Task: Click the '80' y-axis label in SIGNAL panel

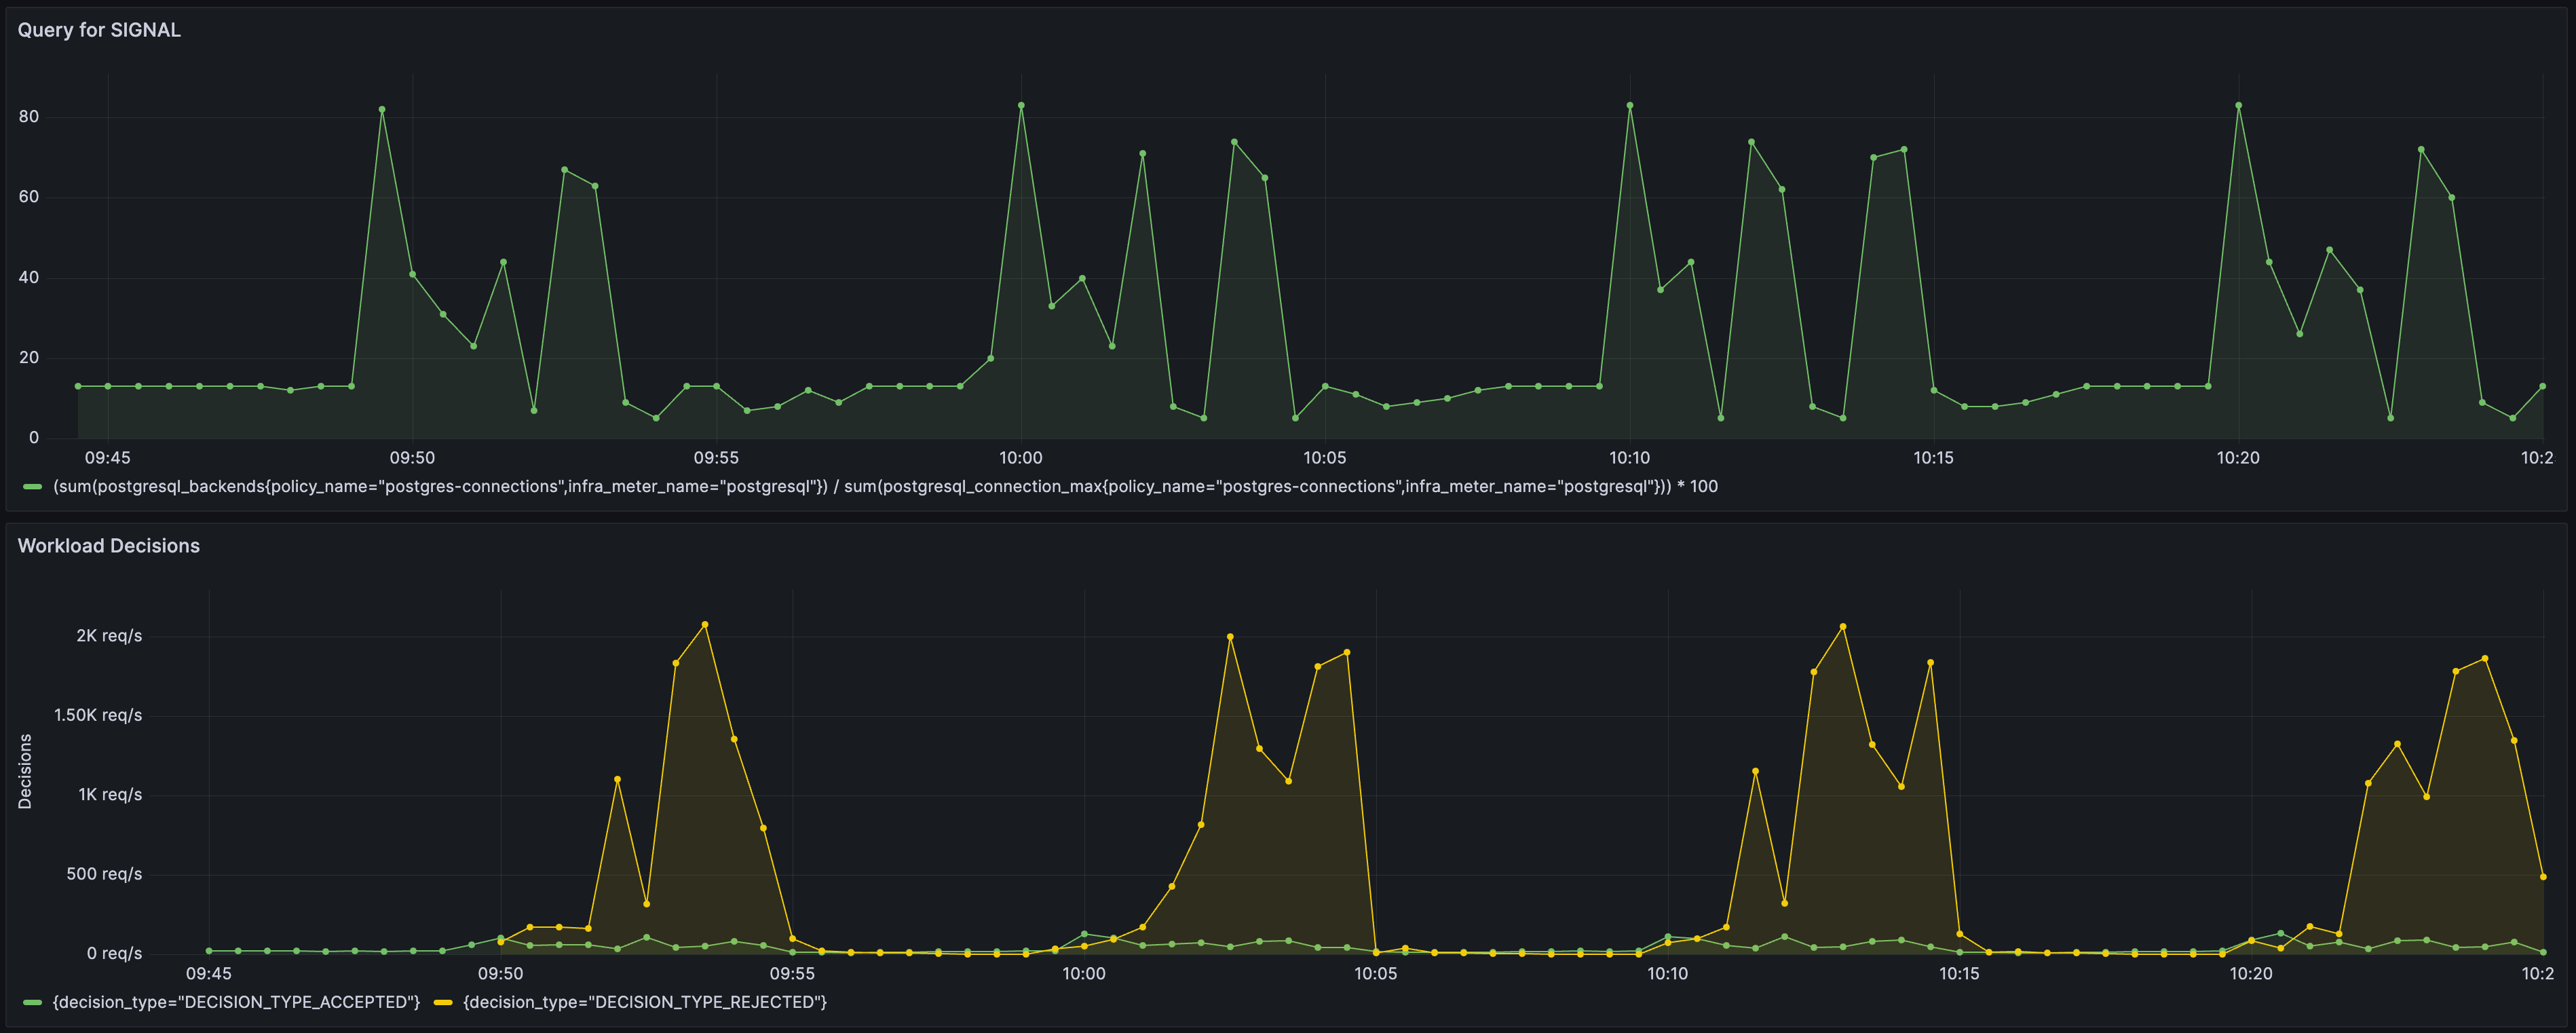Action: (29, 117)
